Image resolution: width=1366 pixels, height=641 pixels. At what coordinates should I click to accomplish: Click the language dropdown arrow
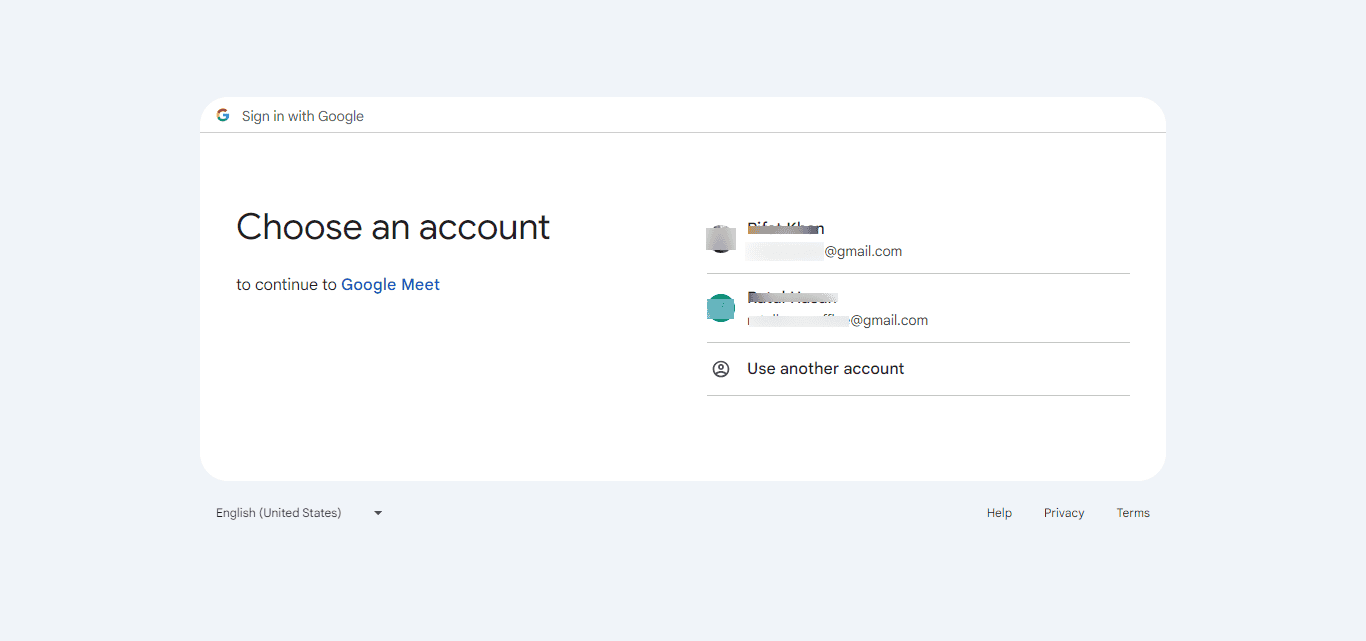coord(378,513)
